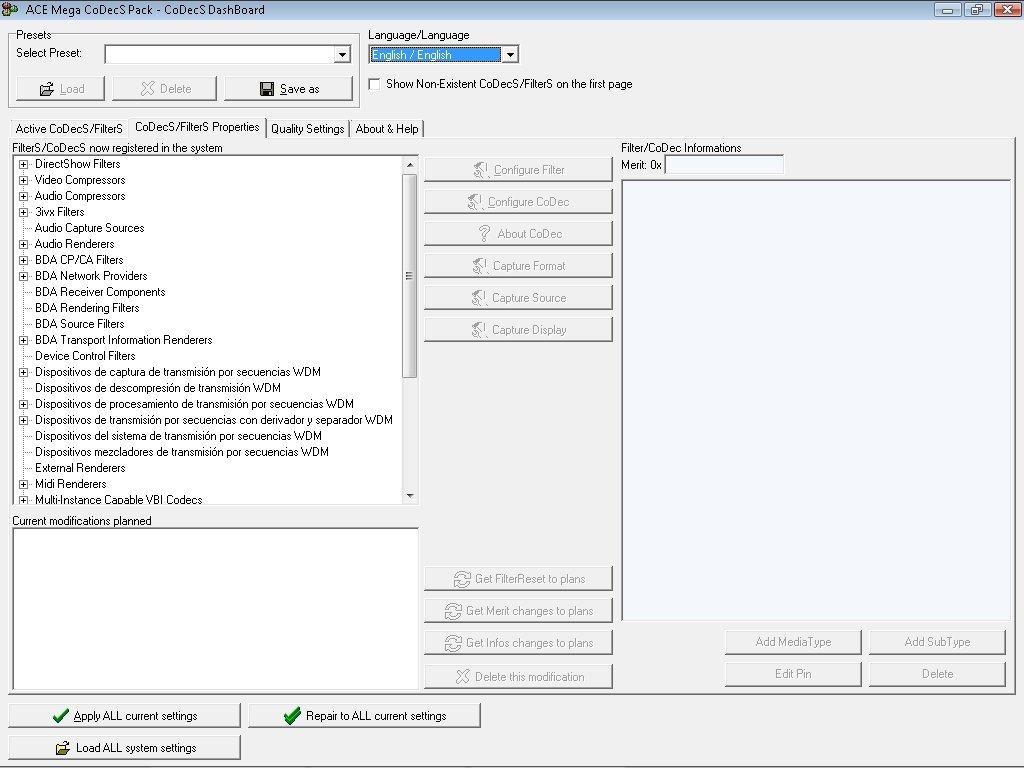Click the ACE Mega CoDecS title bar icon
Viewport: 1024px width, 768px height.
(x=9, y=9)
